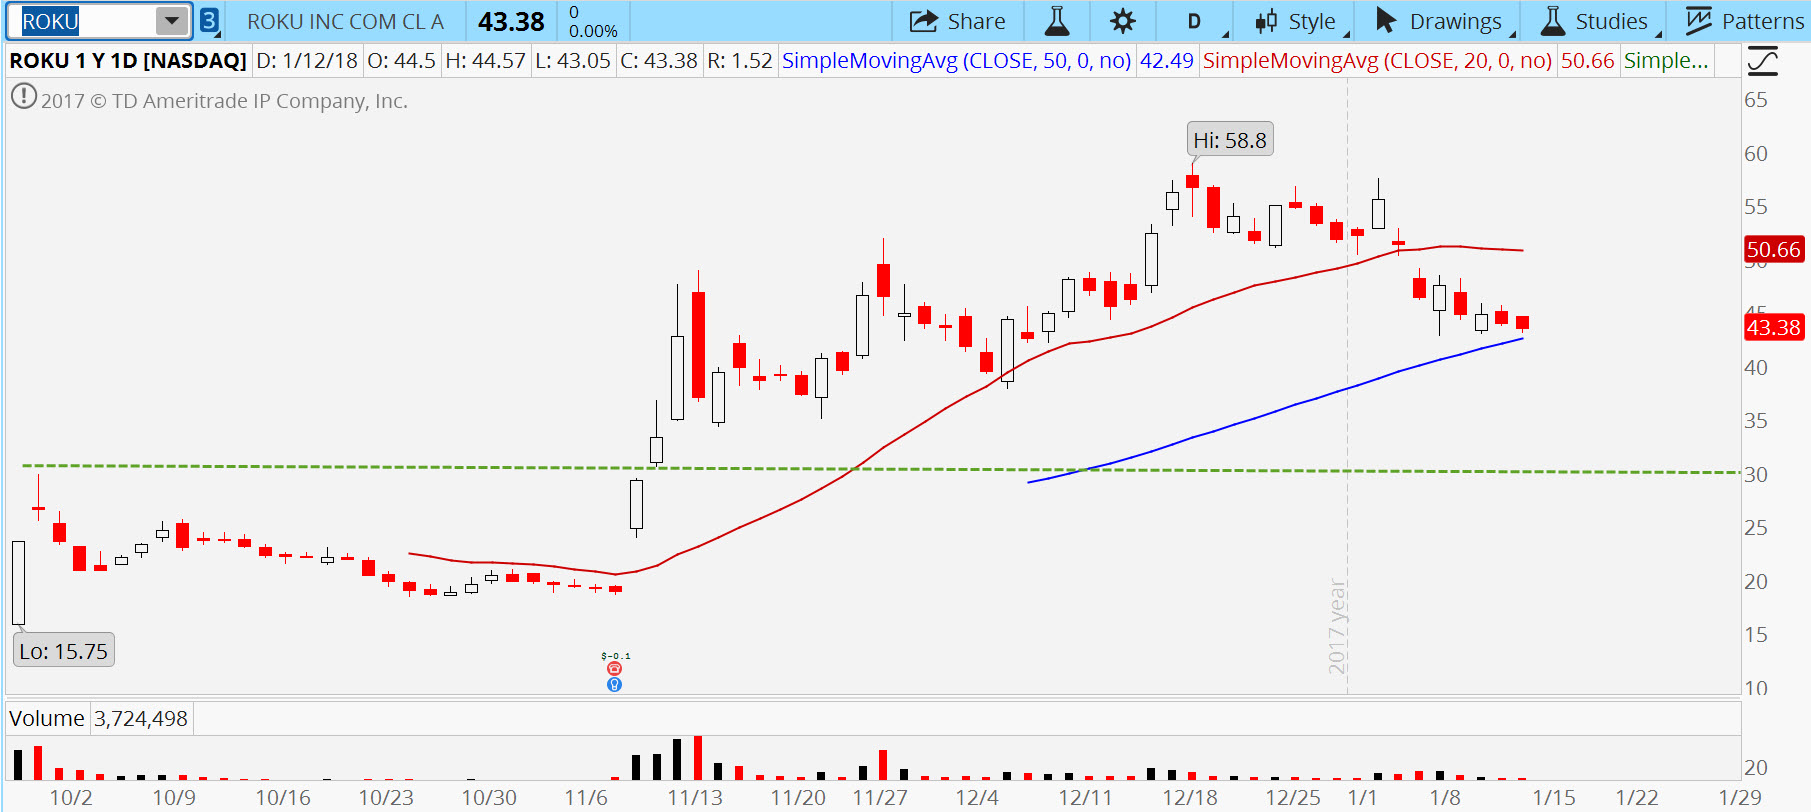Click the red 43.38 price axis tag

pyautogui.click(x=1774, y=327)
